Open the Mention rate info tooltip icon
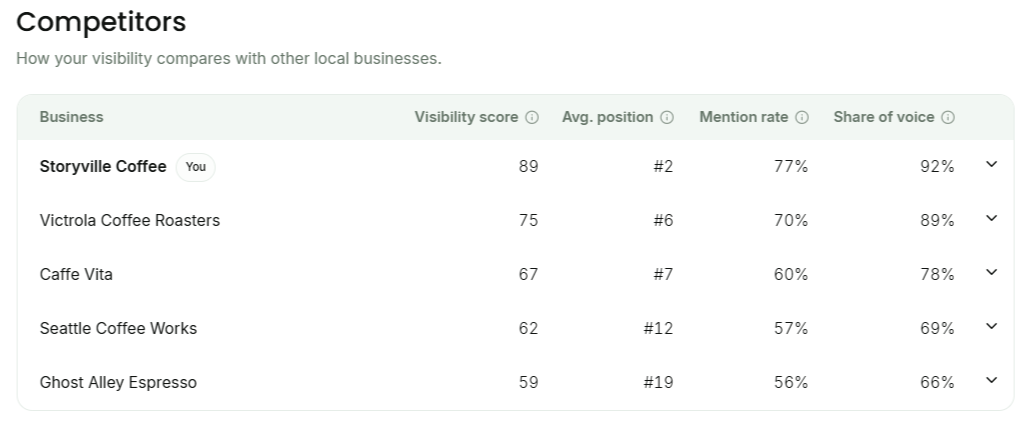 tap(802, 117)
